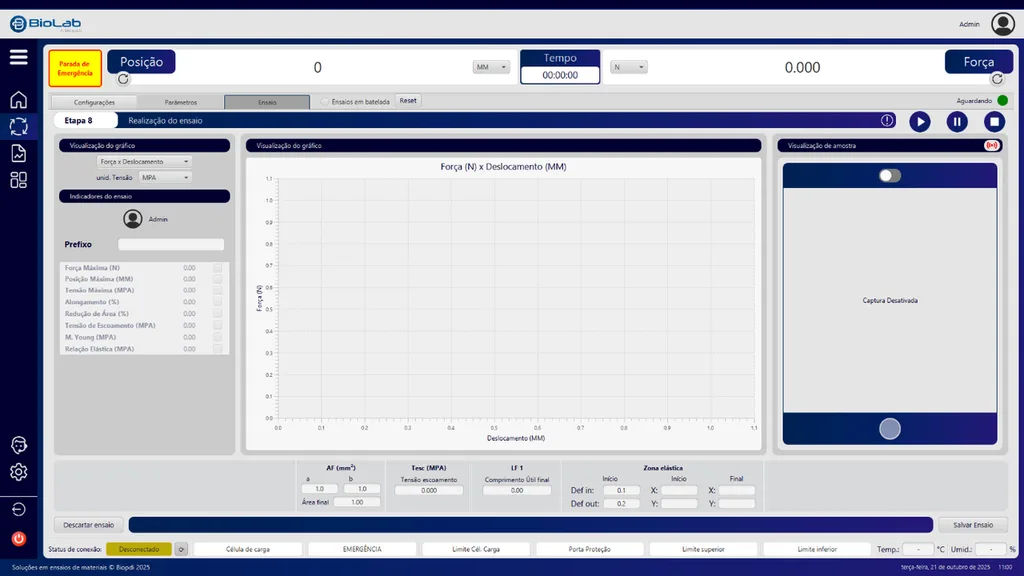Check the Posição Máxima (MM) box
This screenshot has height=576, width=1024.
(x=217, y=279)
